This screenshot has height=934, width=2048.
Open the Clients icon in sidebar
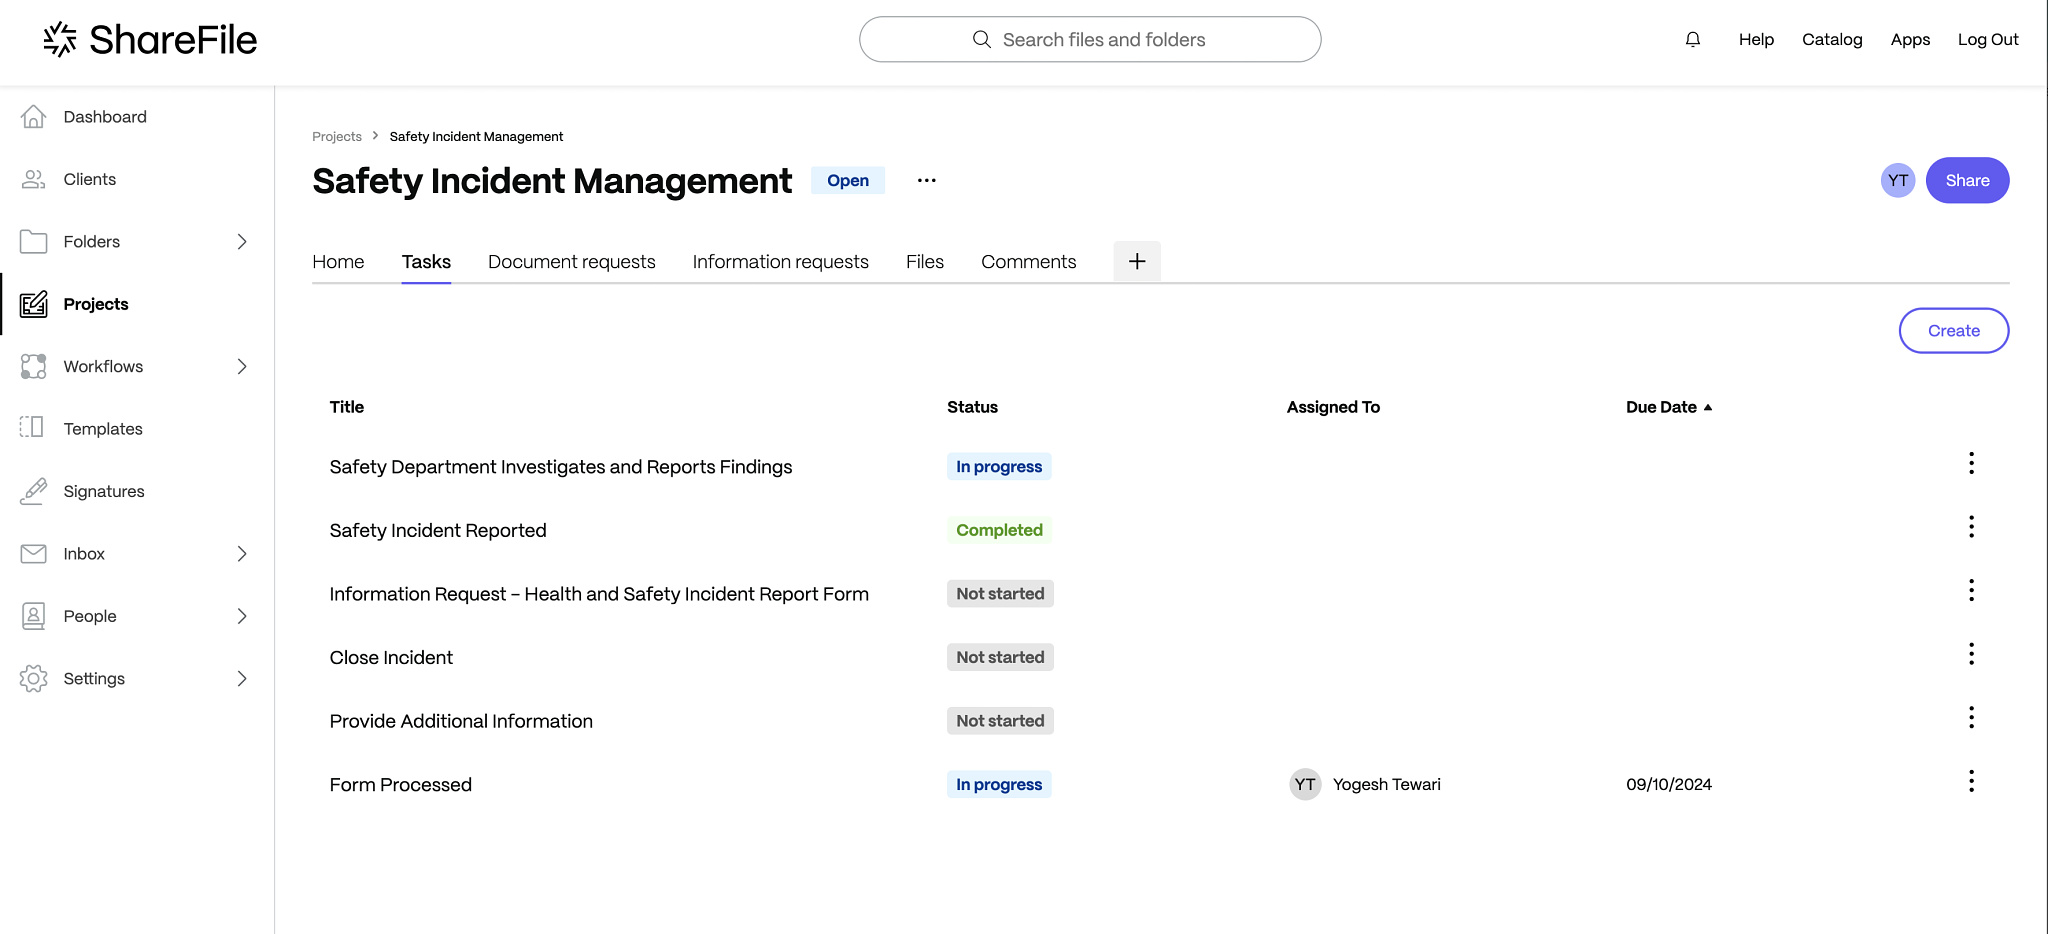(x=33, y=179)
